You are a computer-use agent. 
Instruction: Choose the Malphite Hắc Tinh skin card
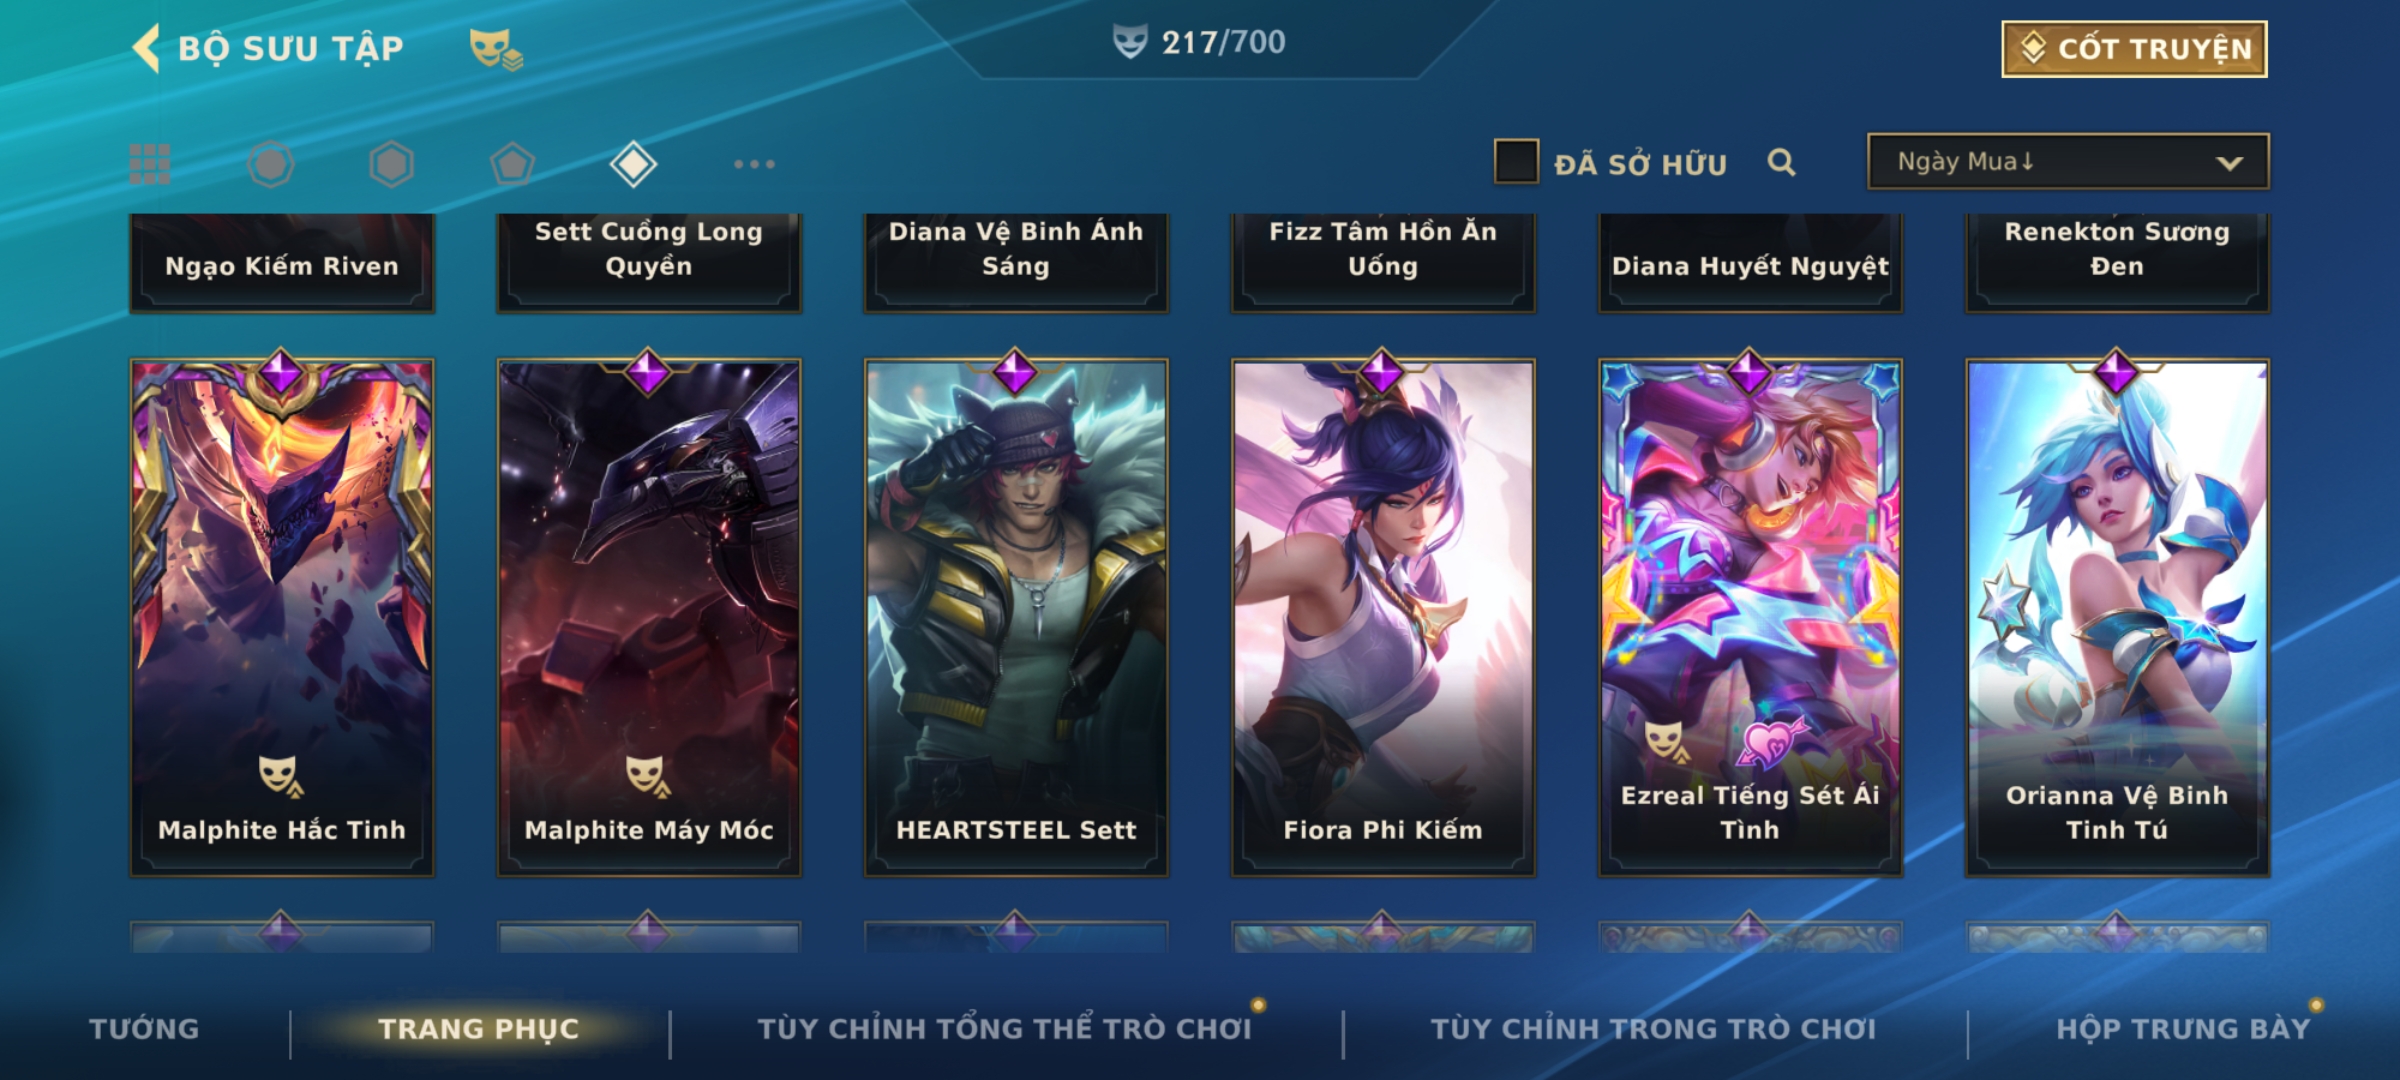282,617
